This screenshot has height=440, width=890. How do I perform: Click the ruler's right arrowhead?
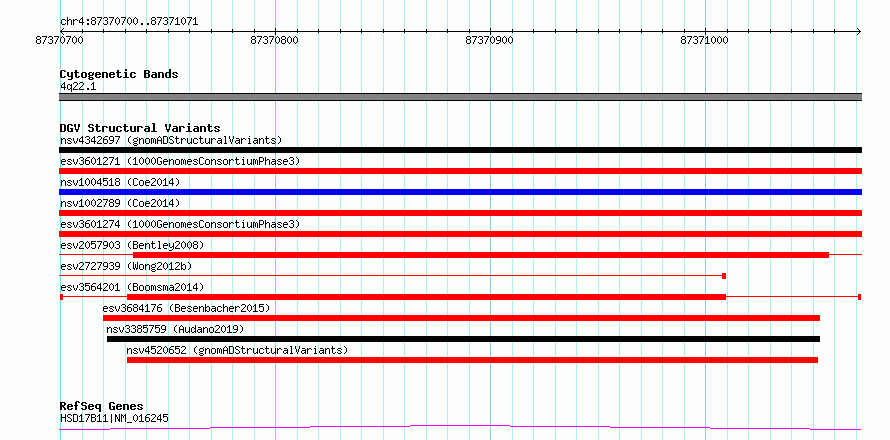coord(858,32)
